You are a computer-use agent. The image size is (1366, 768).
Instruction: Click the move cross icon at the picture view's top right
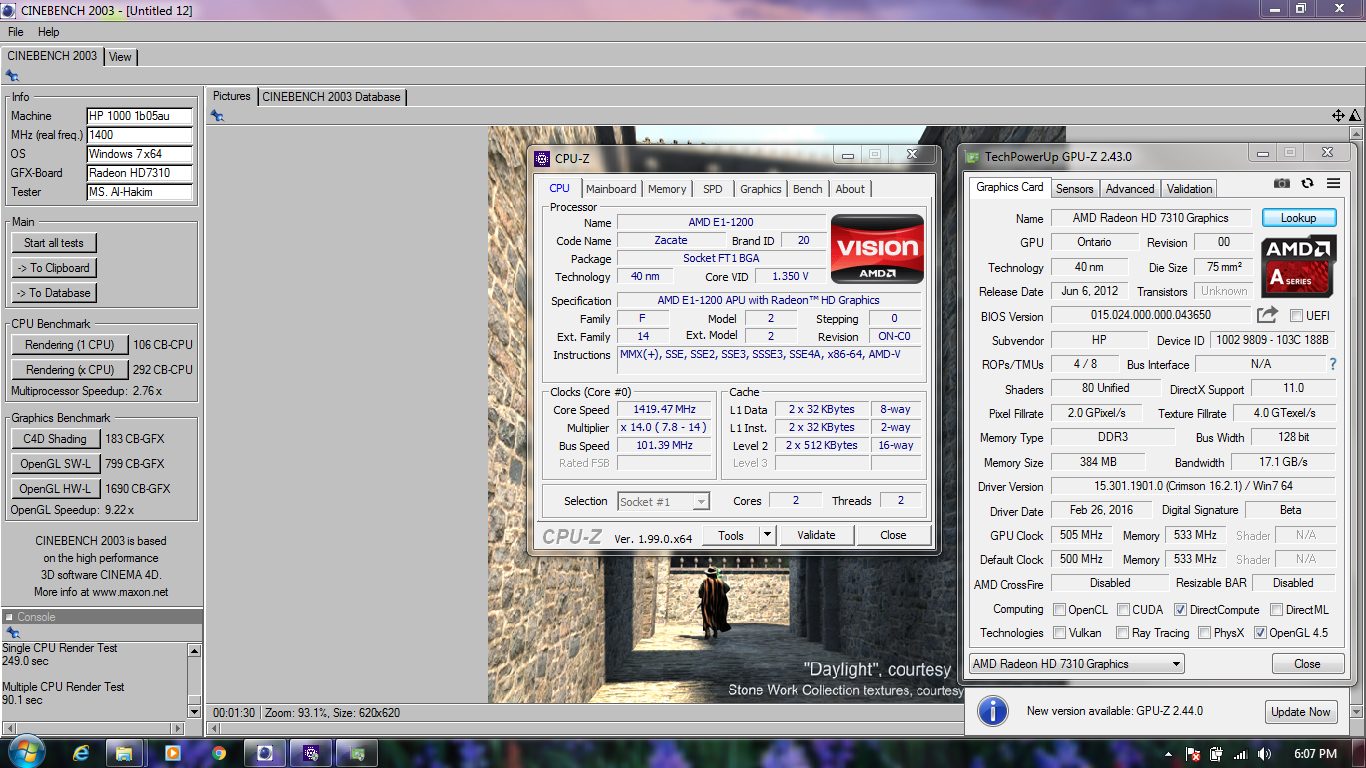1338,116
